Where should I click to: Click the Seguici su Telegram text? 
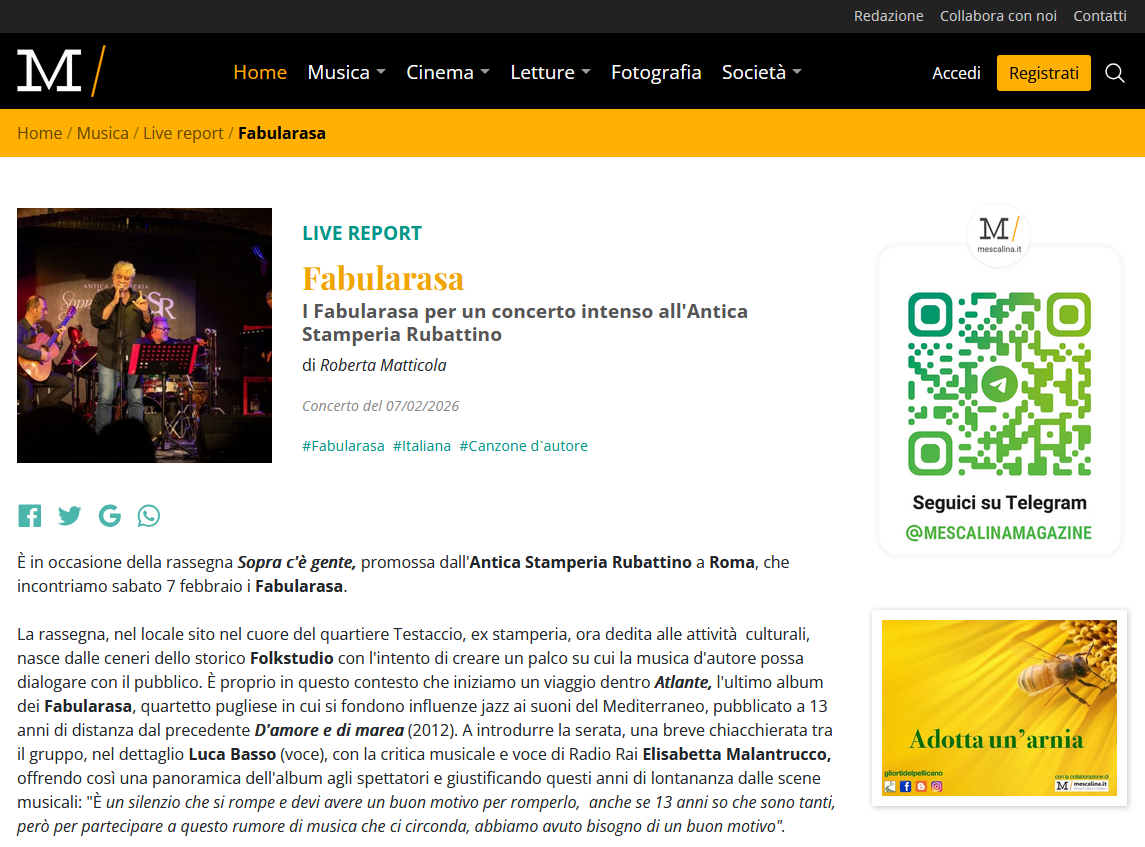pos(999,502)
